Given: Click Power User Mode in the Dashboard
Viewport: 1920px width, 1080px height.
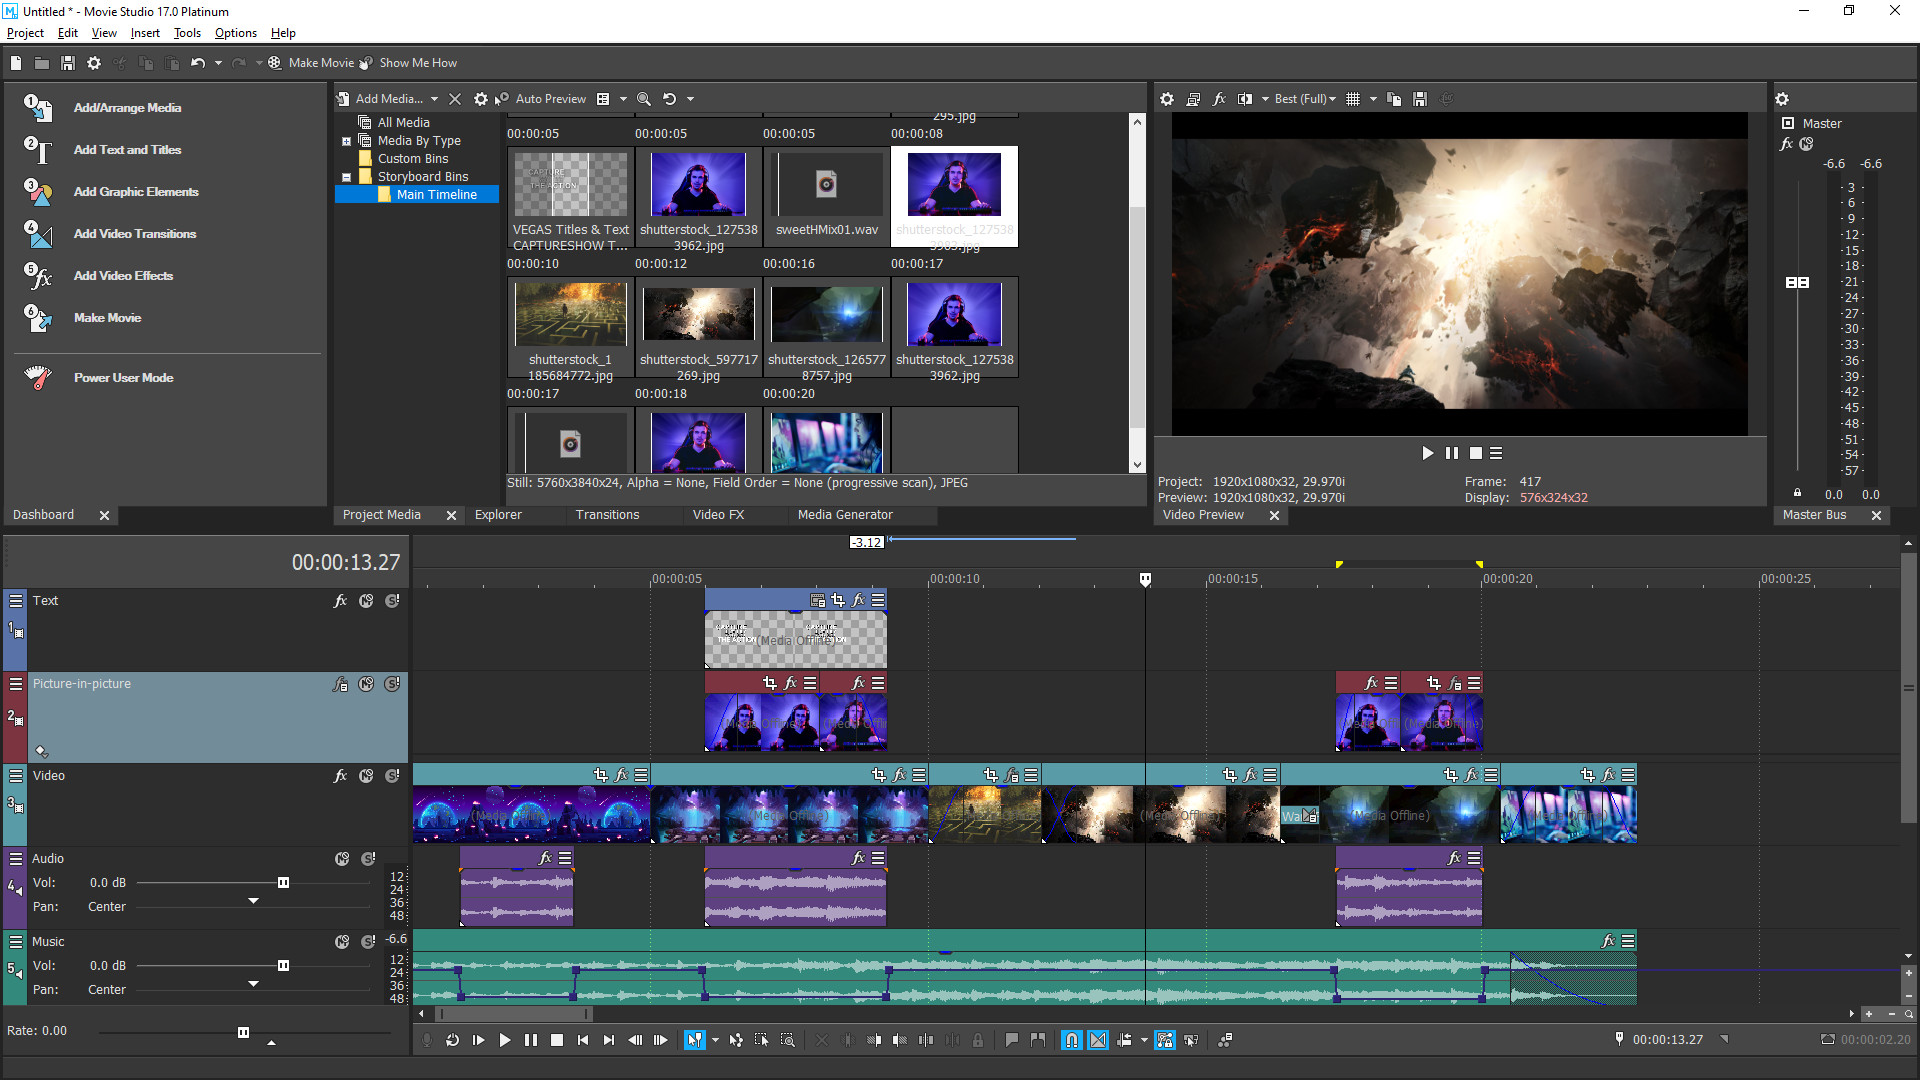Looking at the screenshot, I should coord(123,377).
